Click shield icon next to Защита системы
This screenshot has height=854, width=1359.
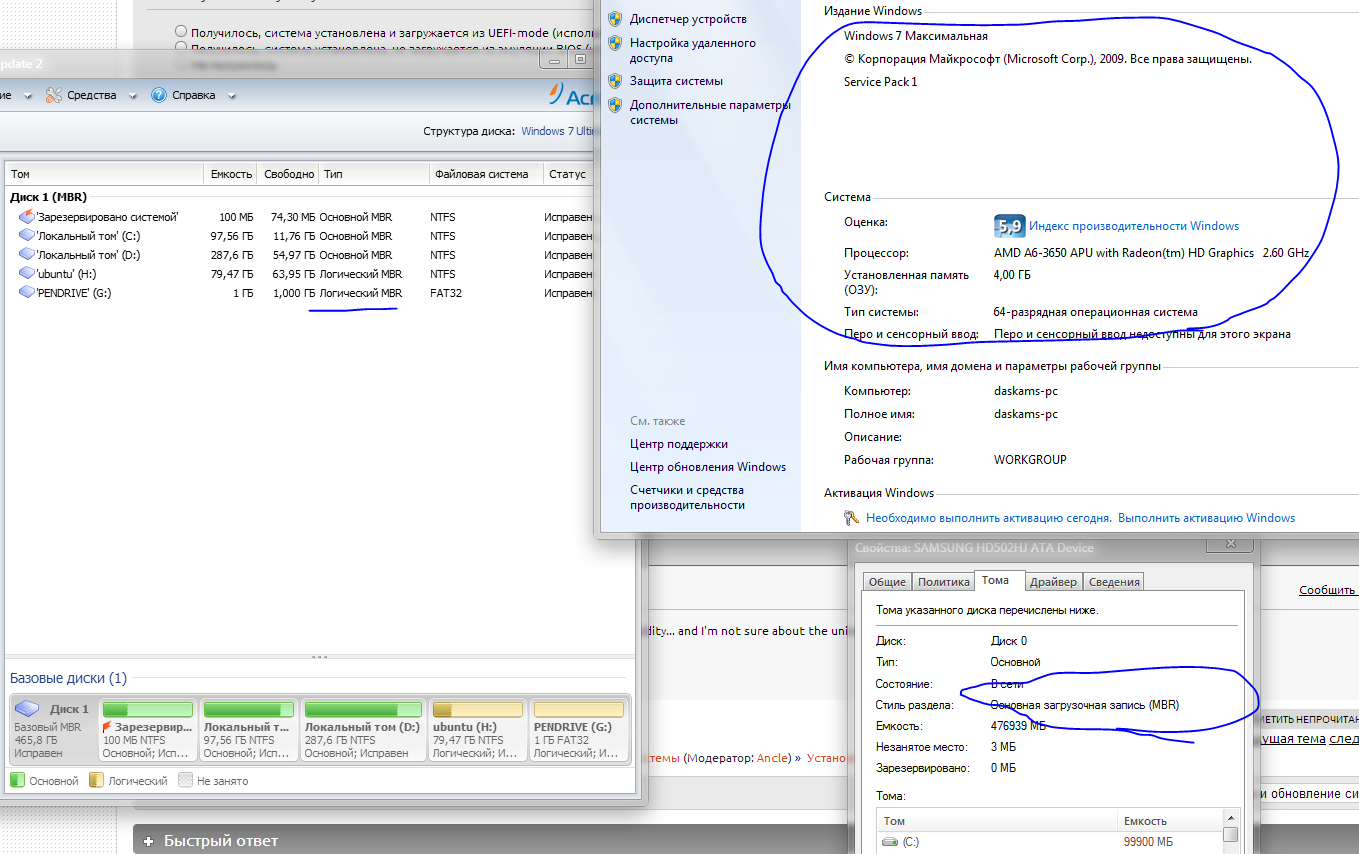tap(615, 81)
